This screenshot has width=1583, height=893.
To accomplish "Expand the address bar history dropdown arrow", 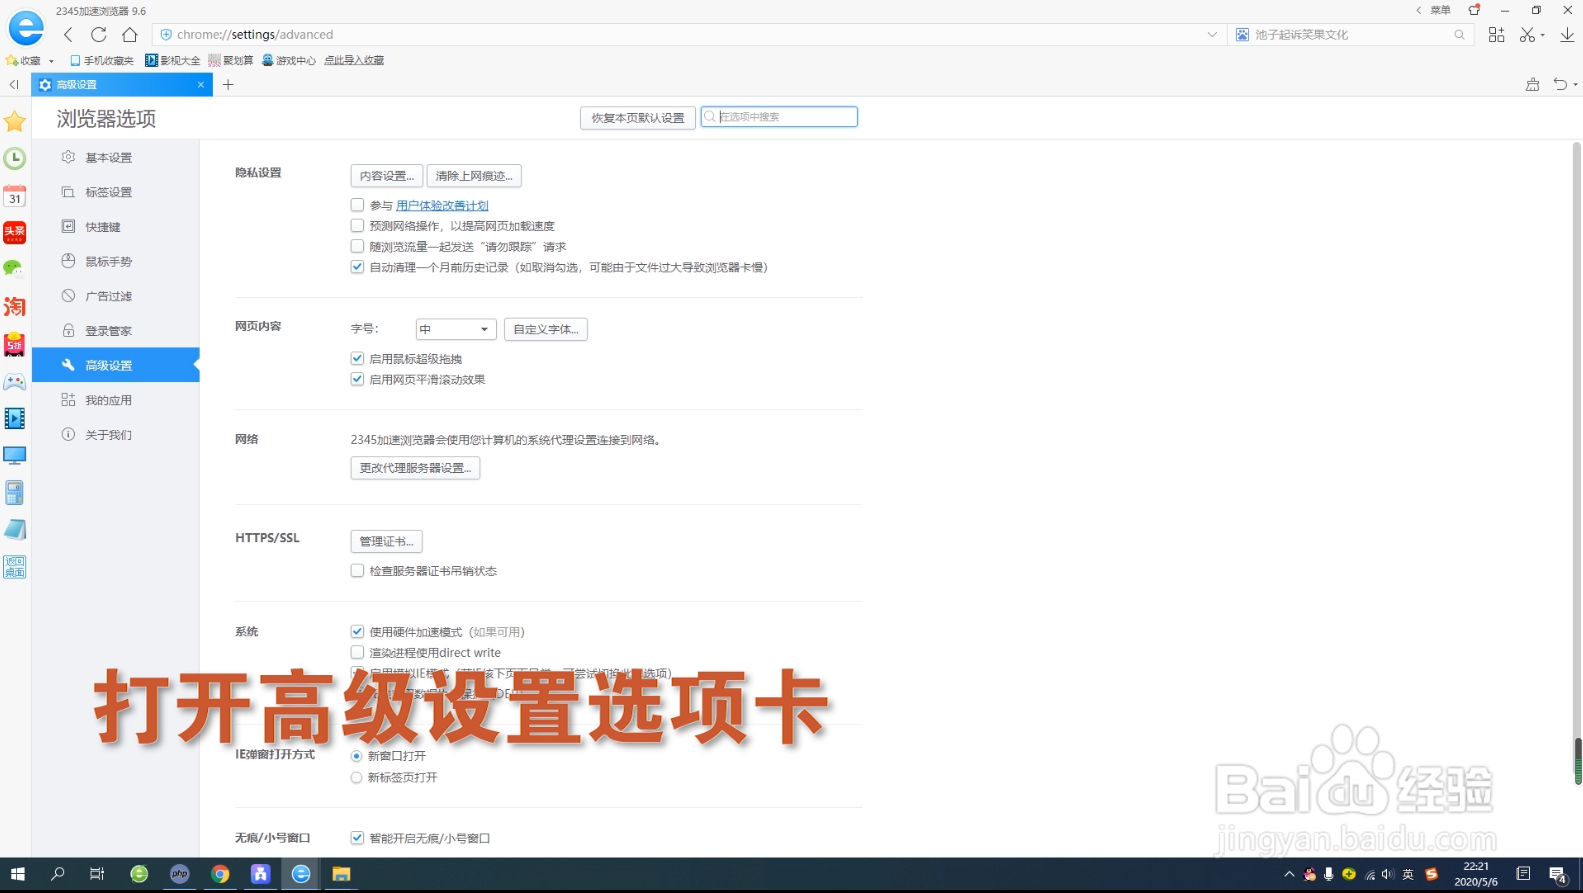I will coord(1212,34).
